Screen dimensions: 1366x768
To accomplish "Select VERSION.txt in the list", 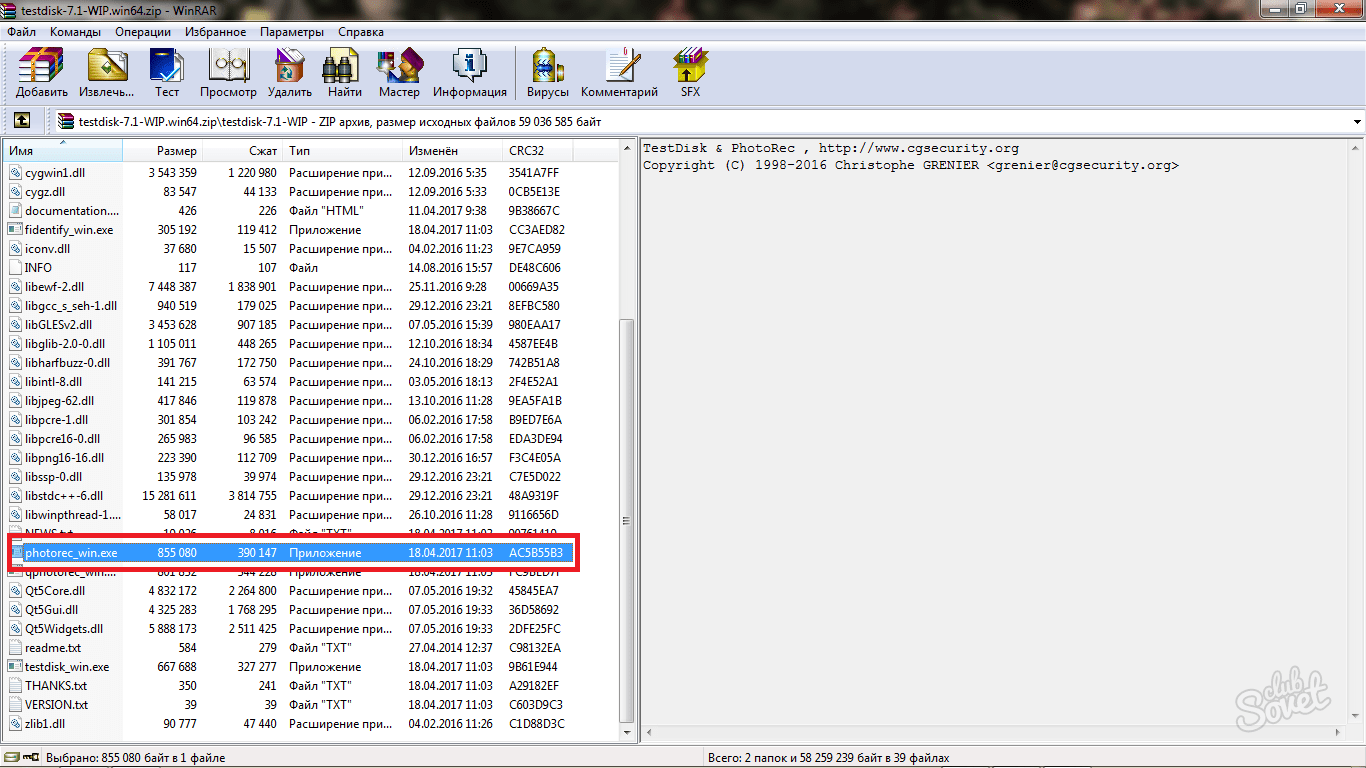I will (x=57, y=704).
